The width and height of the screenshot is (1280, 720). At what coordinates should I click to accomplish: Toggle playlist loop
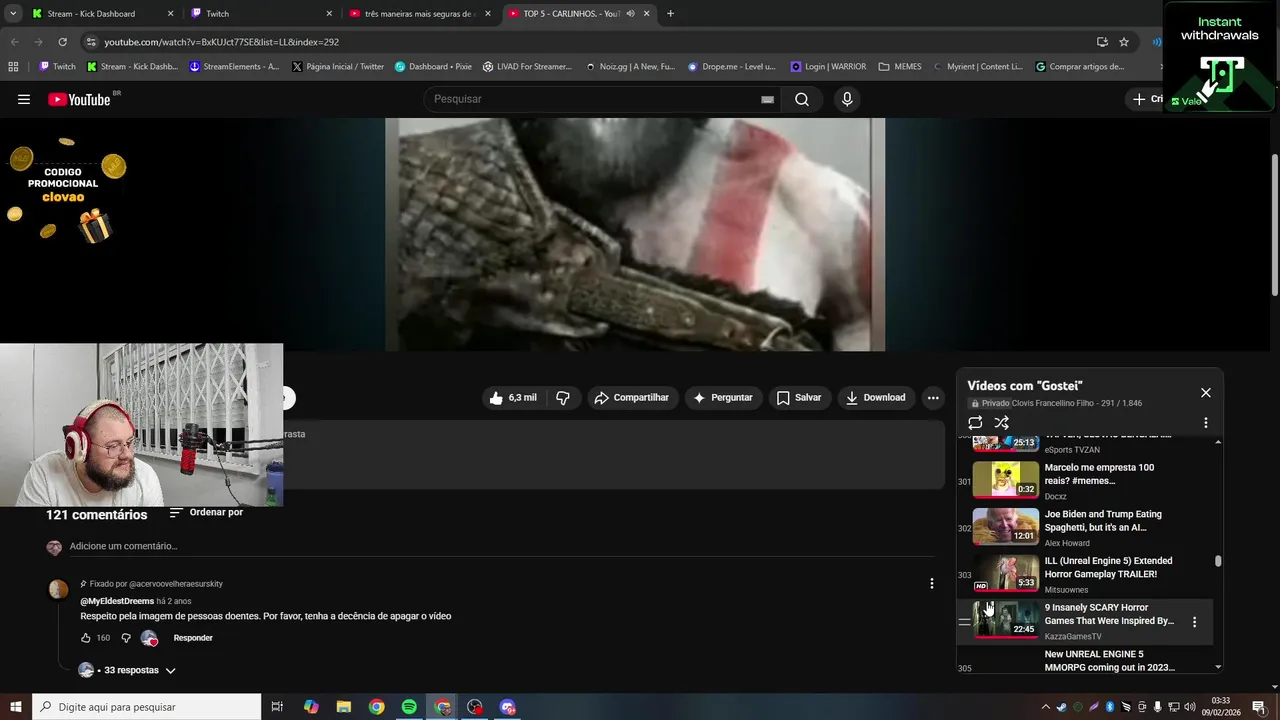tap(975, 423)
